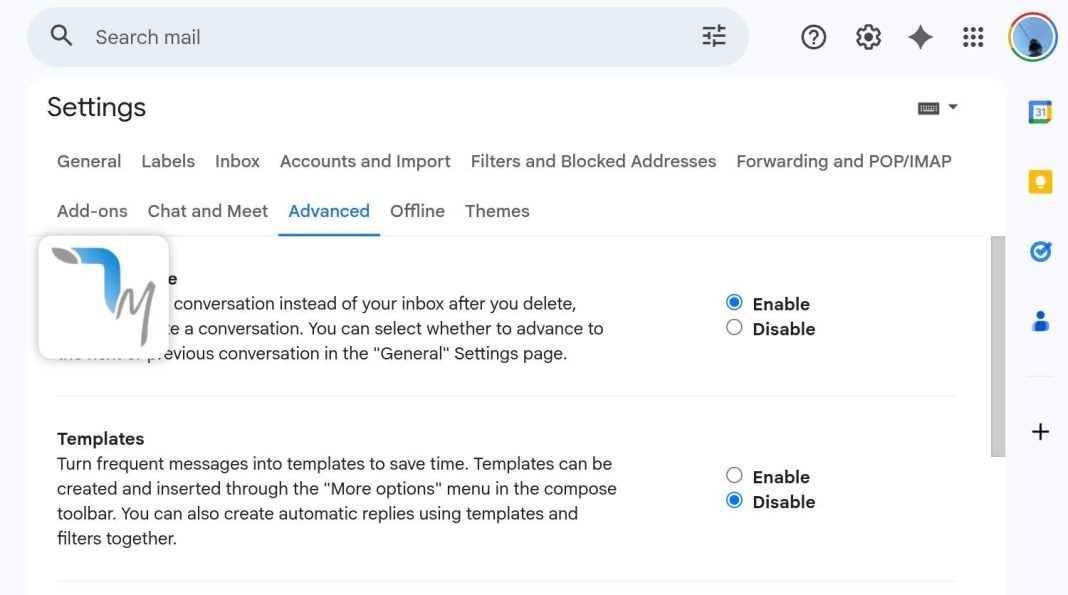Click the Get add-ons plus icon
This screenshot has width=1068, height=595.
[1040, 432]
